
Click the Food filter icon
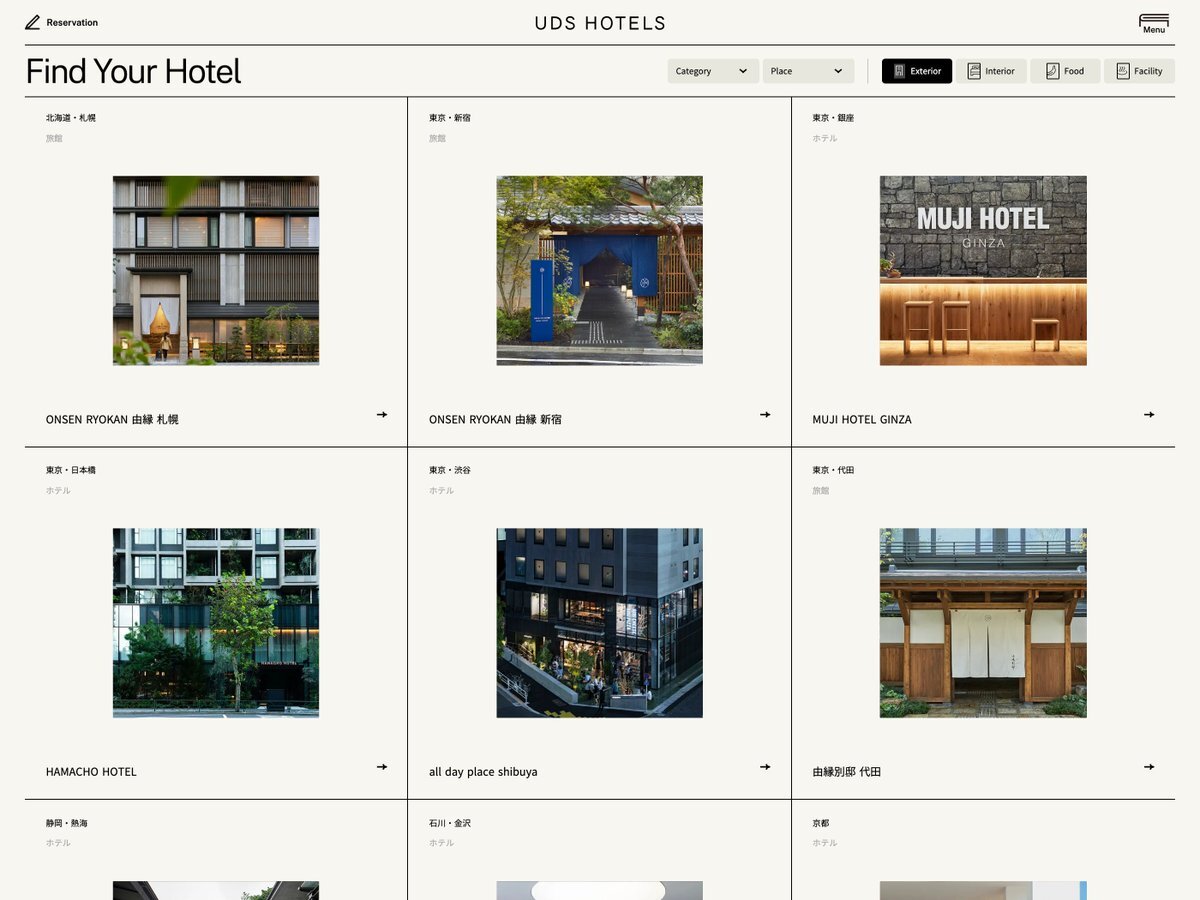(x=1052, y=71)
